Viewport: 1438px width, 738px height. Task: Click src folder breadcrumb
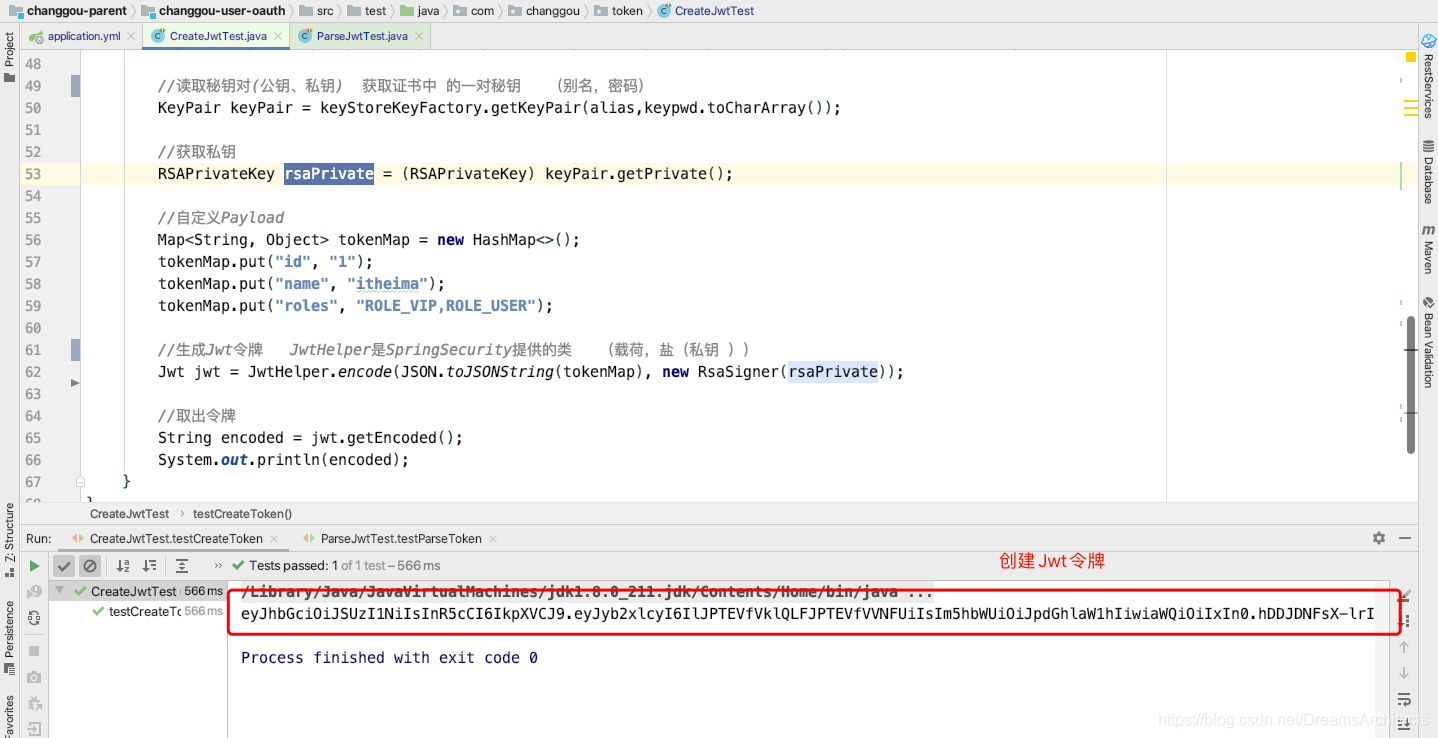[317, 11]
